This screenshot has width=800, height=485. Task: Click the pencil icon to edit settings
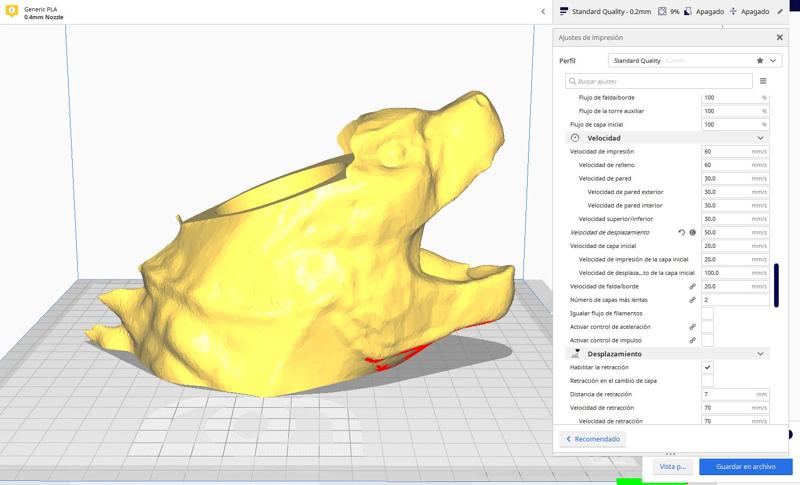pos(780,11)
